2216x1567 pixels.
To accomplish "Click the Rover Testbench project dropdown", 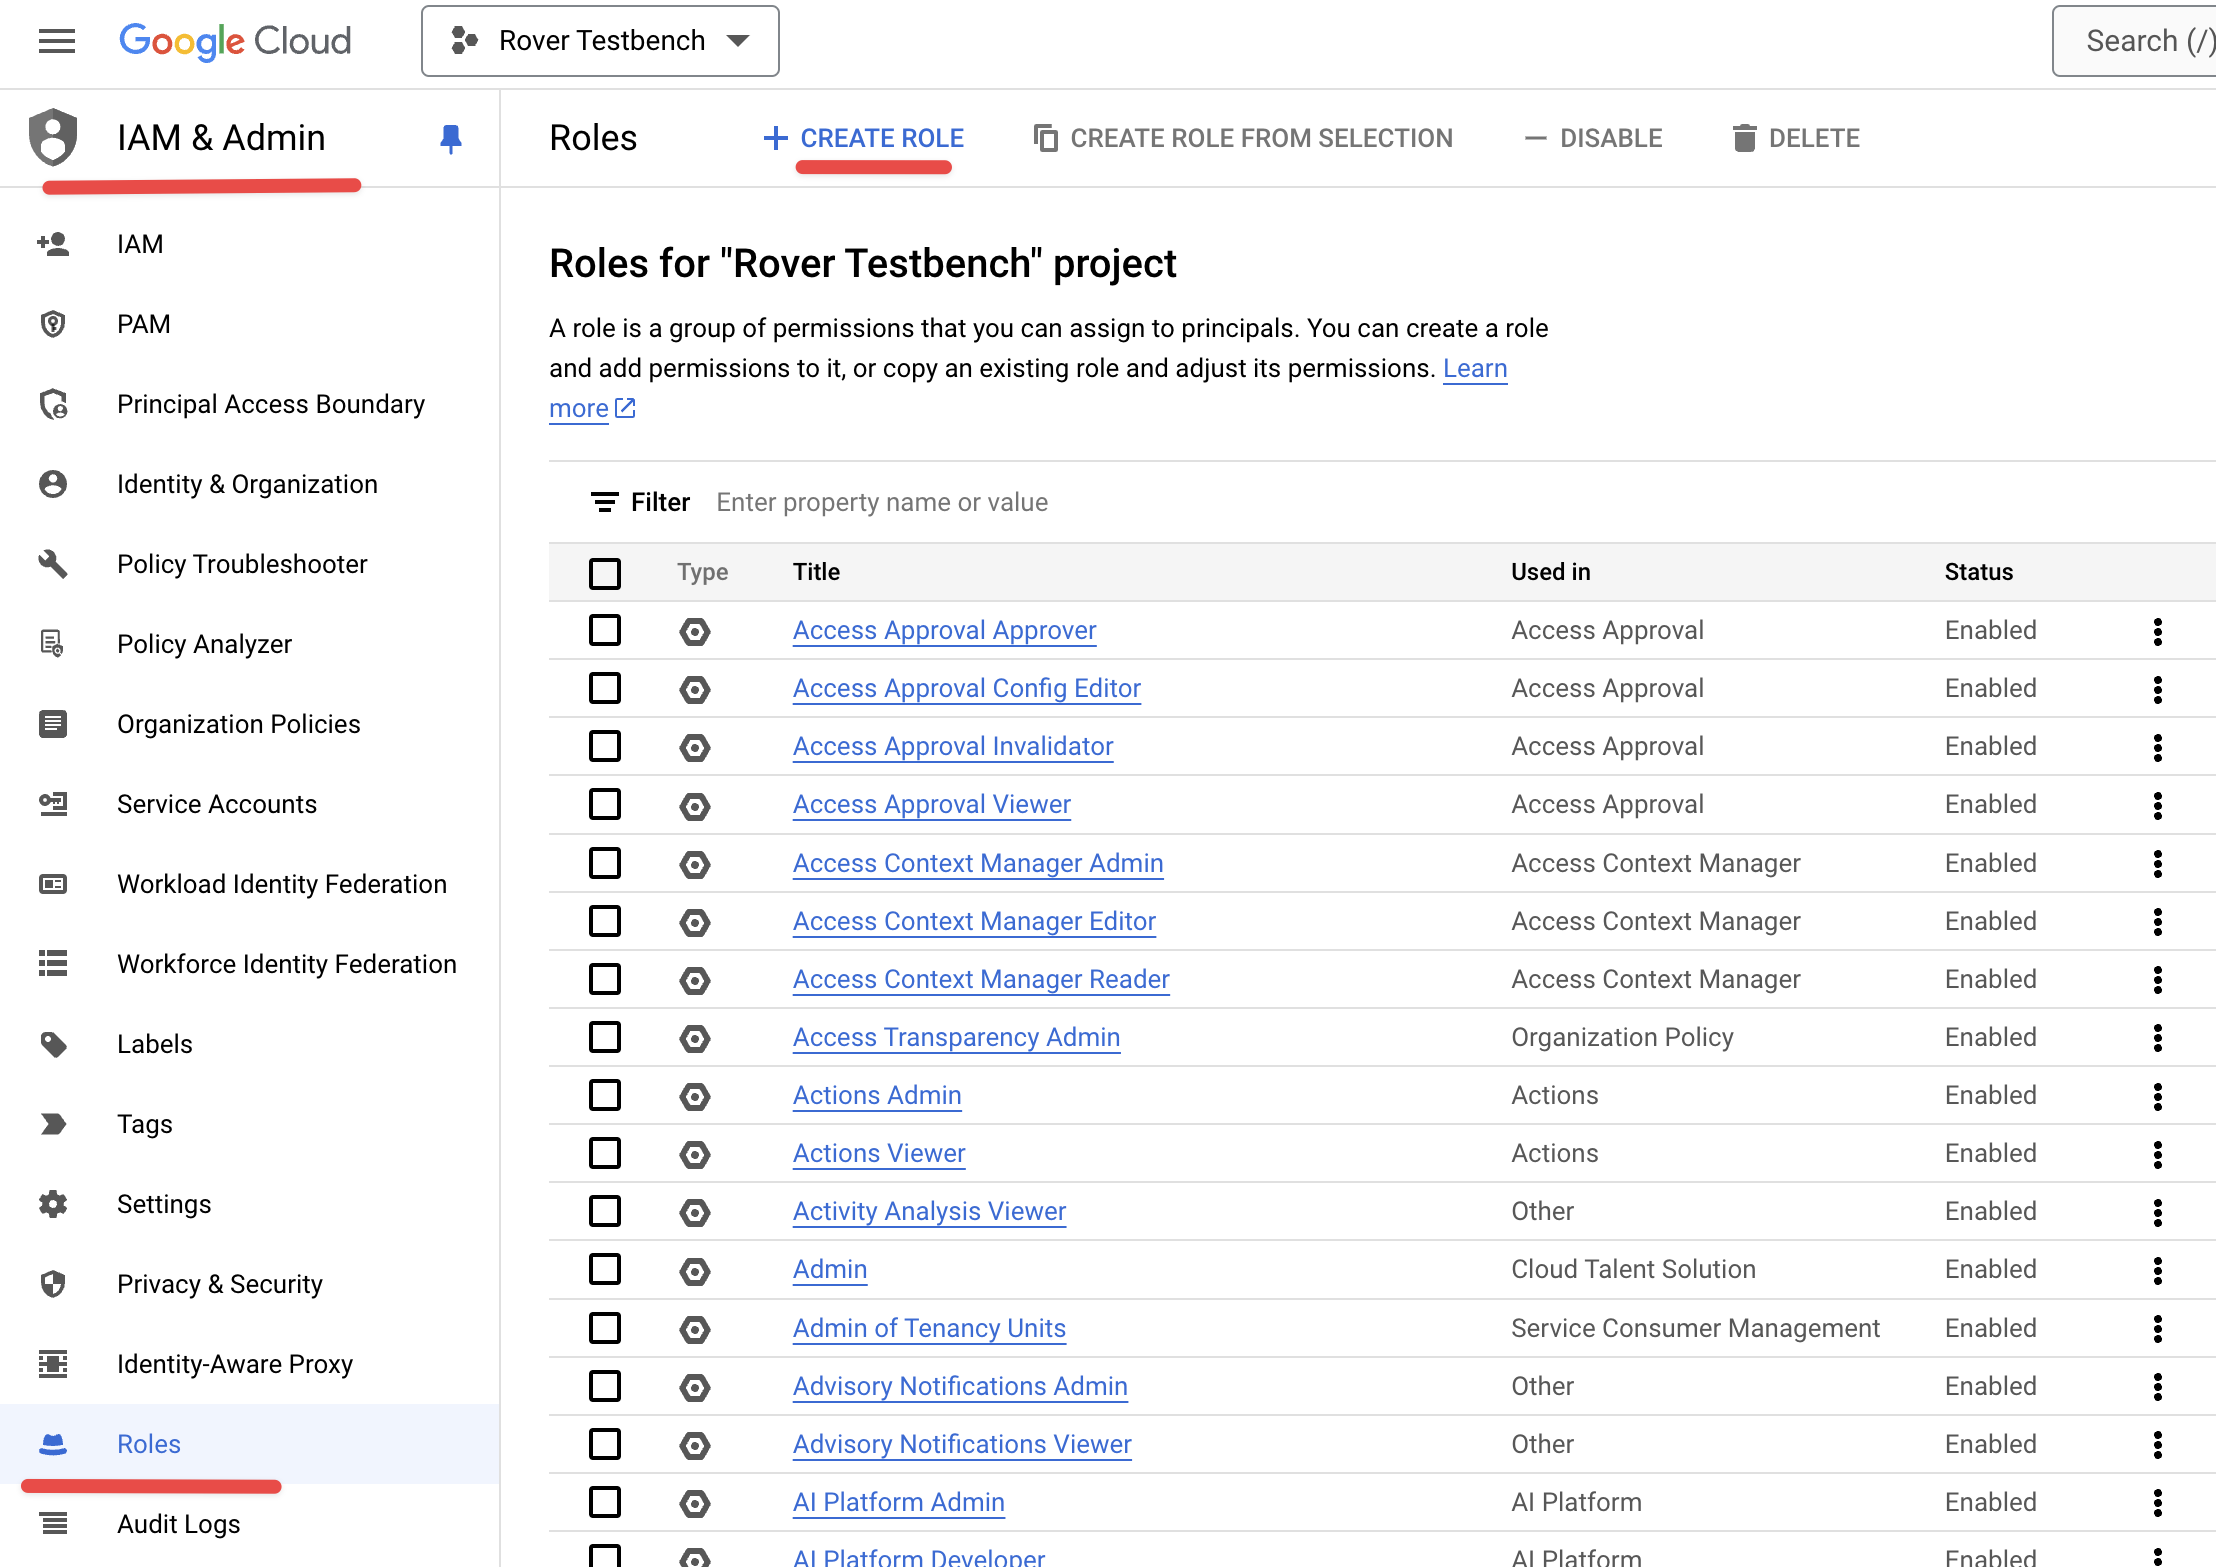I will click(599, 42).
